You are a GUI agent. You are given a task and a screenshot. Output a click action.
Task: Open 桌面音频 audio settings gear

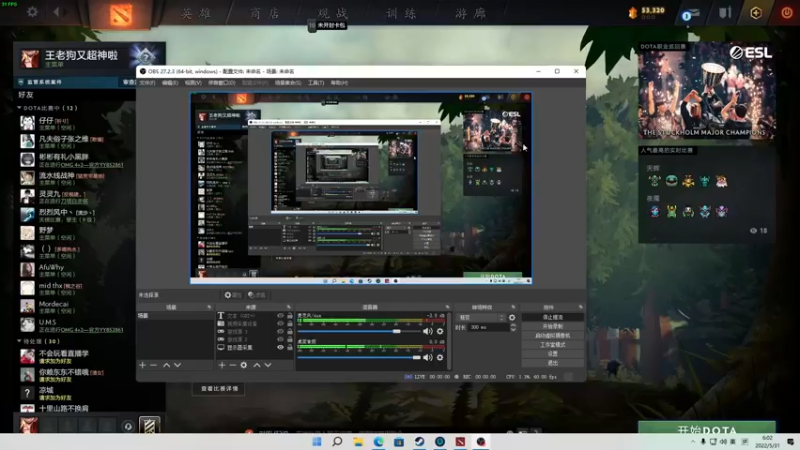(x=440, y=358)
